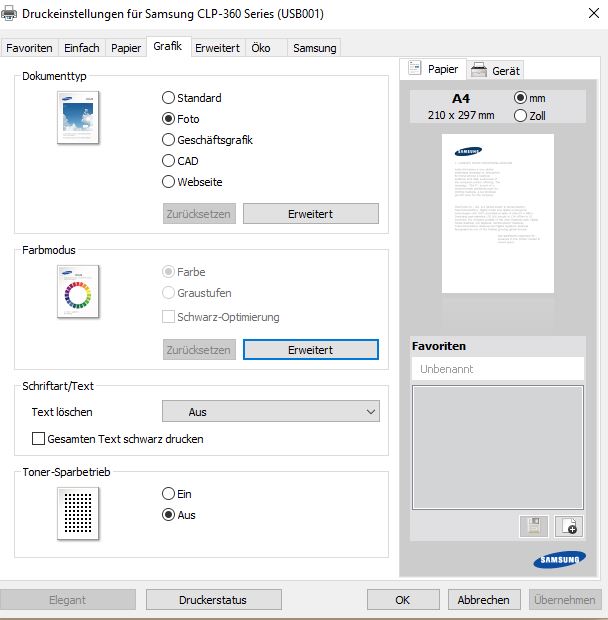This screenshot has height=620, width=608.
Task: Open Druckerstatus
Action: coord(213,600)
